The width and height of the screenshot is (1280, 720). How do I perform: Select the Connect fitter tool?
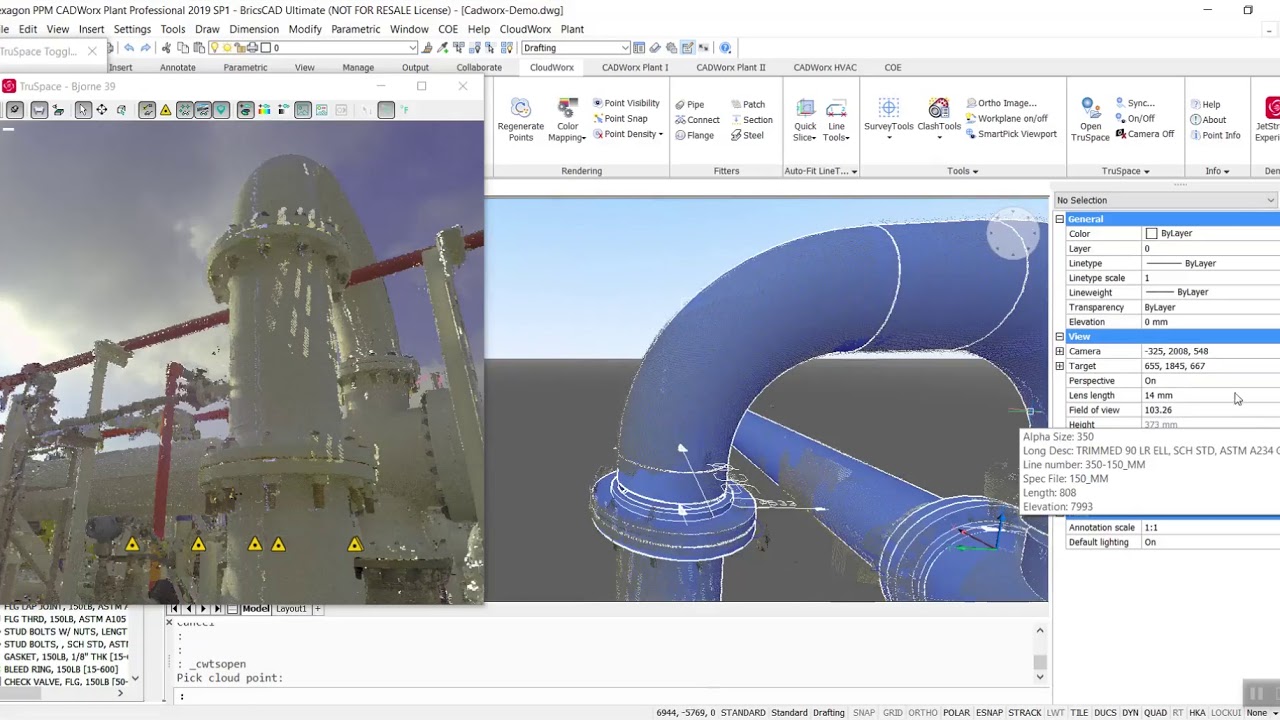click(697, 120)
